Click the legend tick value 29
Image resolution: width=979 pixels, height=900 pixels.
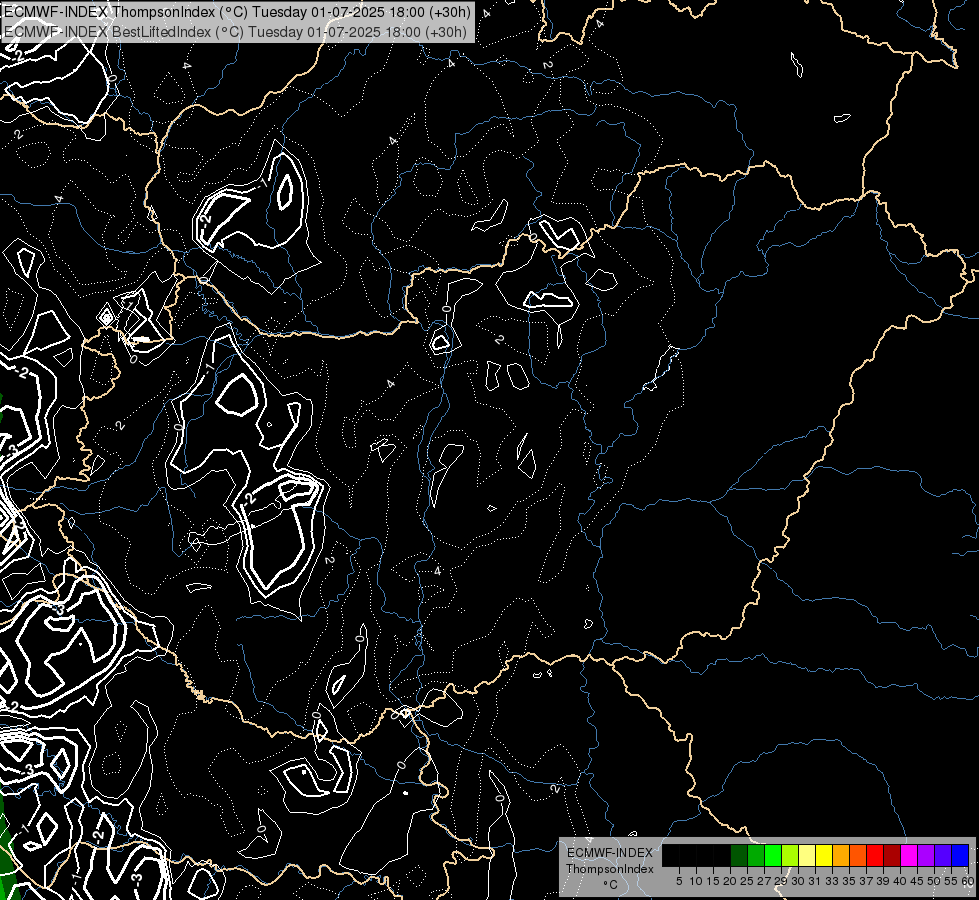point(781,881)
